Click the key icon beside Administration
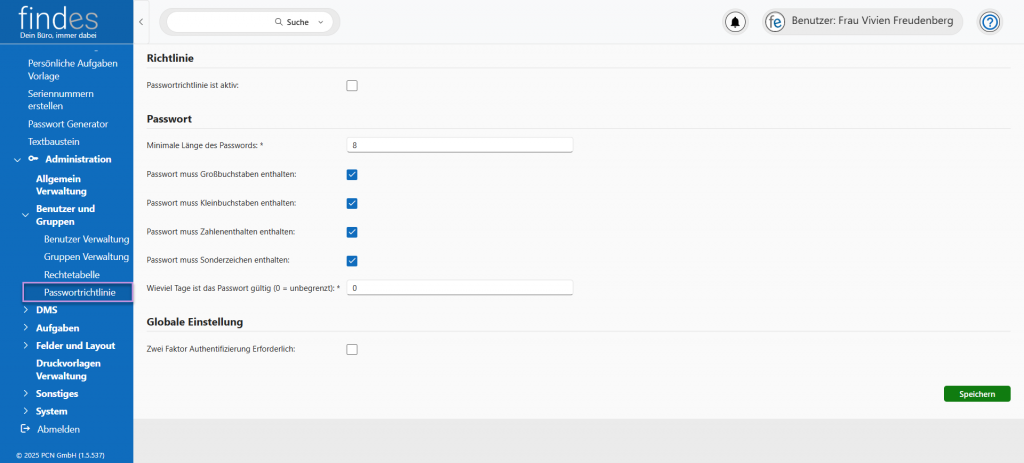Image resolution: width=1024 pixels, height=463 pixels. tap(33, 159)
